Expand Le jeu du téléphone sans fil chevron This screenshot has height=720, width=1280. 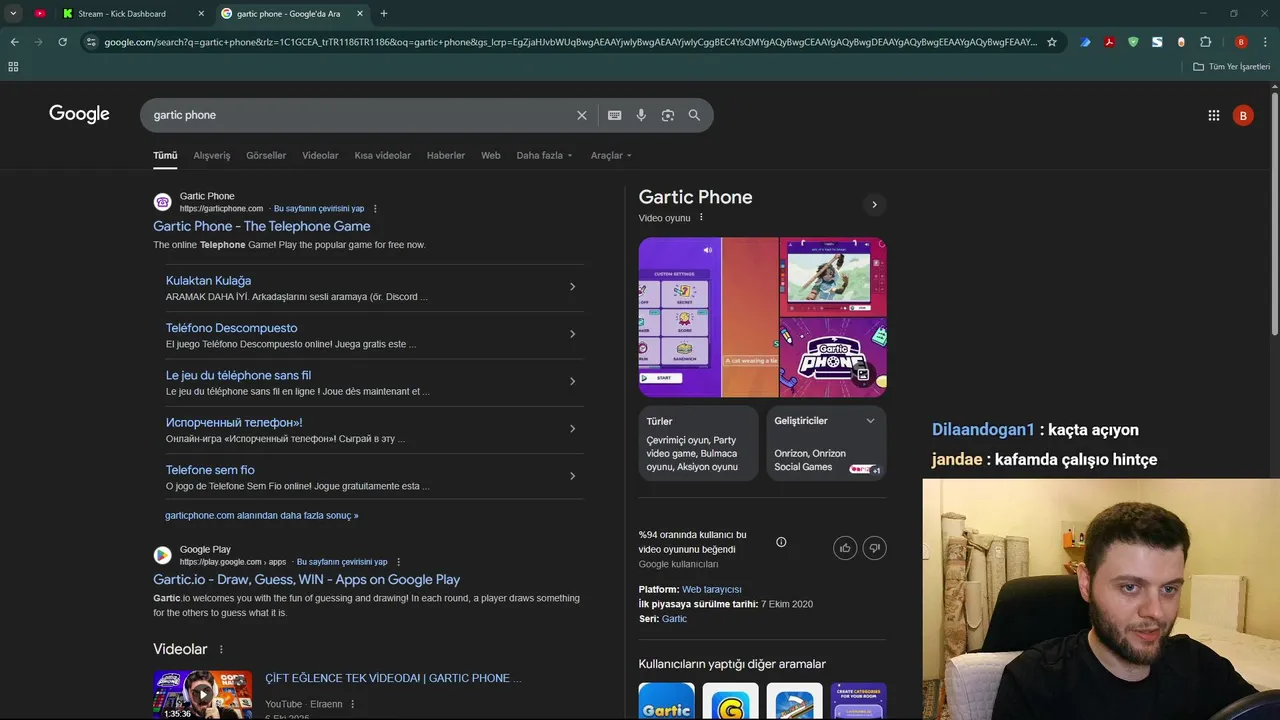[572, 381]
